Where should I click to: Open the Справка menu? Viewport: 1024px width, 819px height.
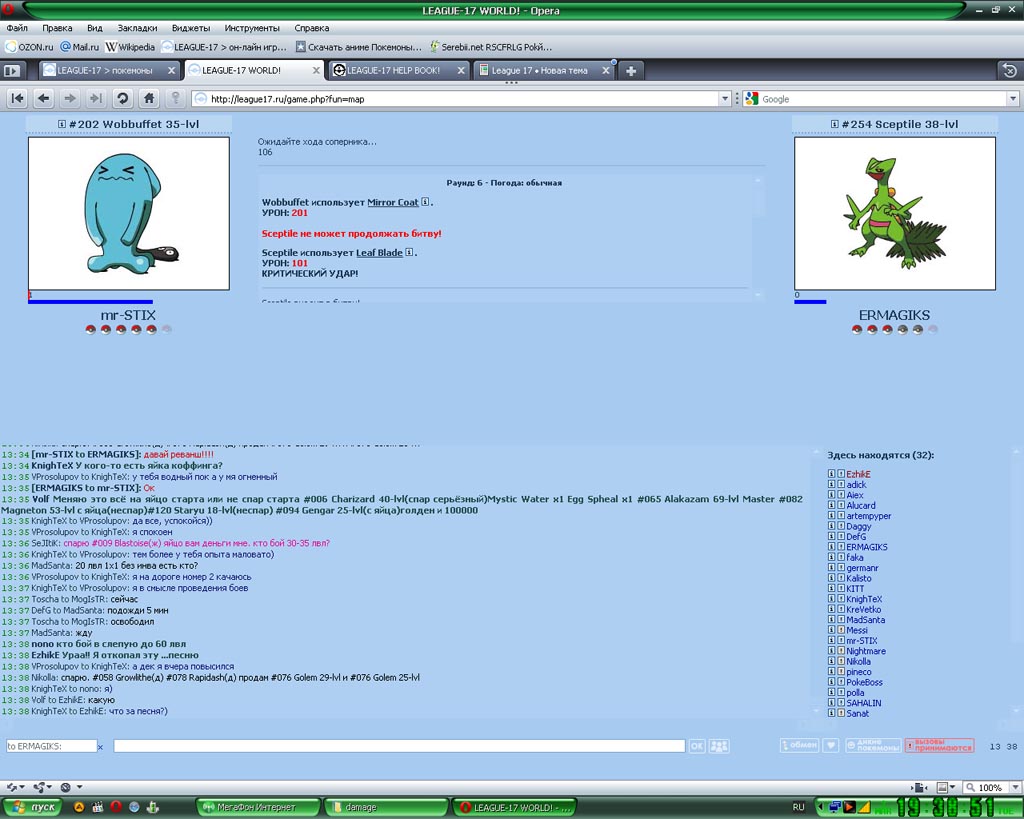coord(312,28)
